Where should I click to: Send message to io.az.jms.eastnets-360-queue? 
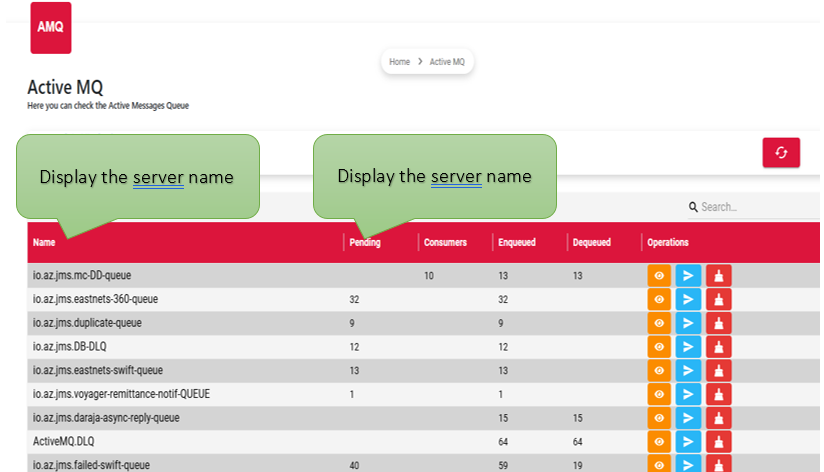[688, 300]
